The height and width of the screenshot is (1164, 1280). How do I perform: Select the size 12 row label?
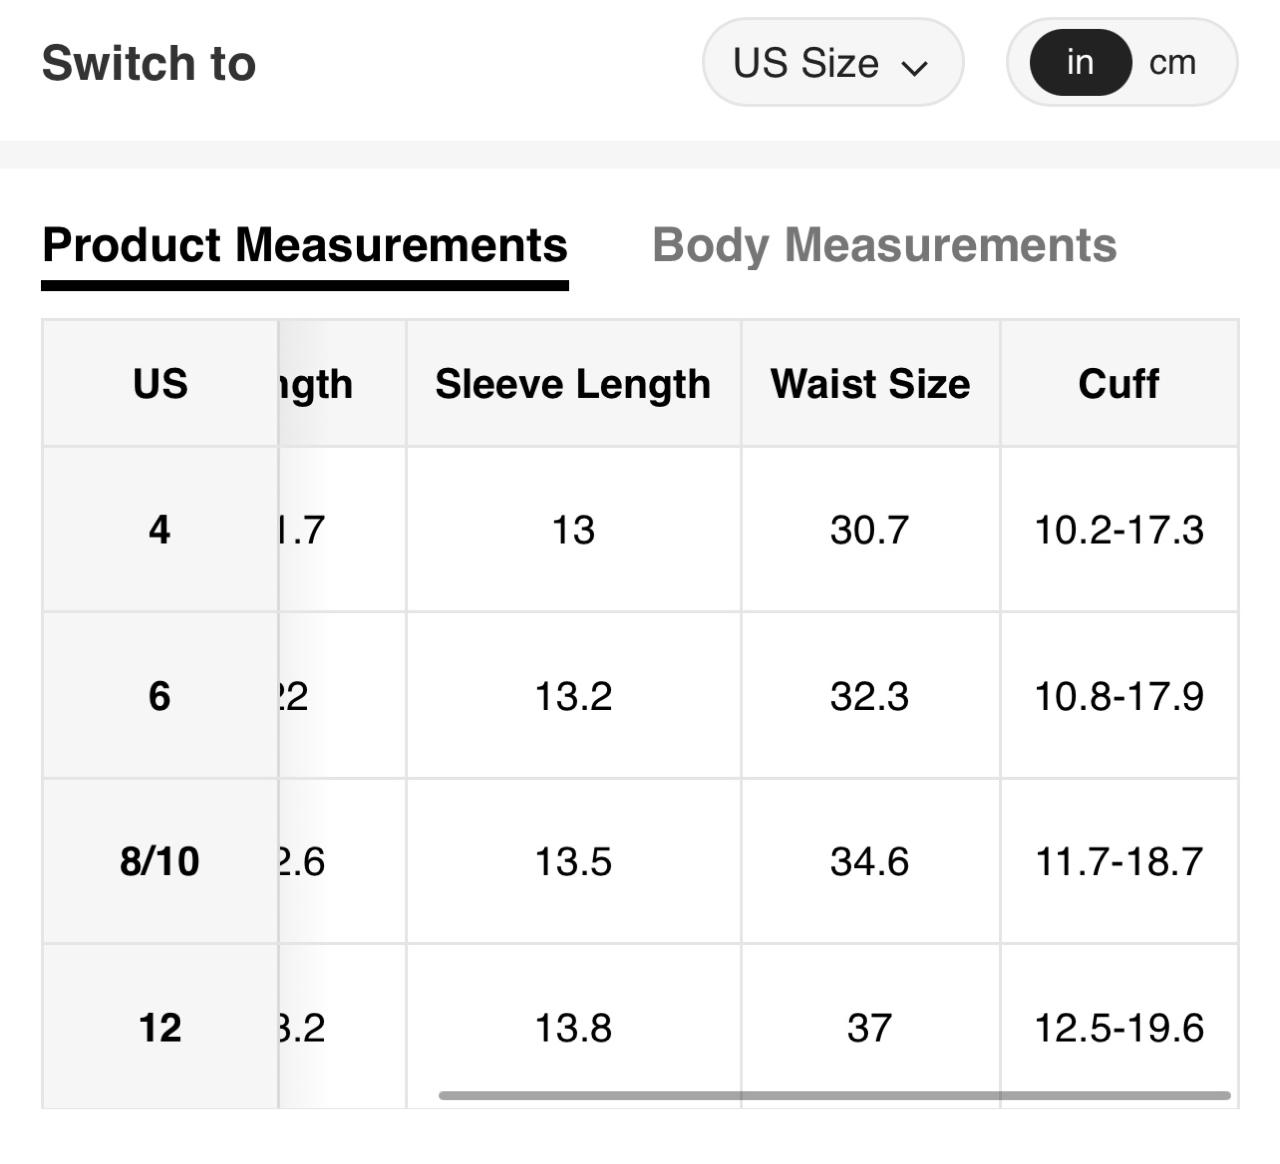pos(160,1027)
